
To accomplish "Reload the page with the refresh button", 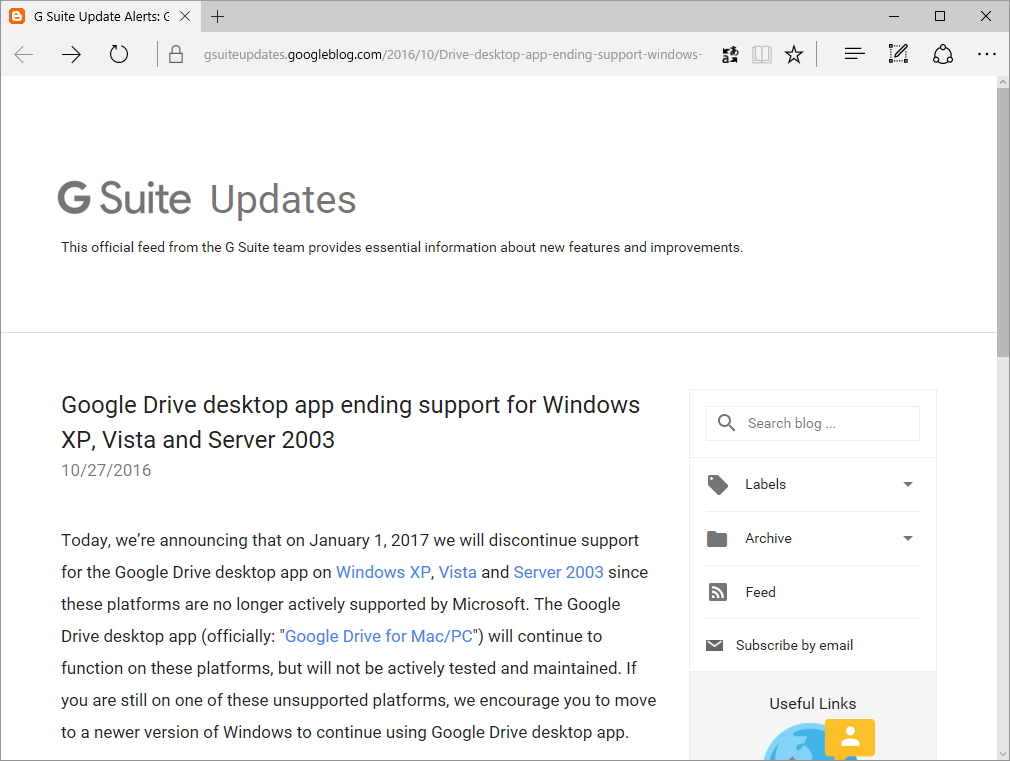I will click(x=119, y=54).
